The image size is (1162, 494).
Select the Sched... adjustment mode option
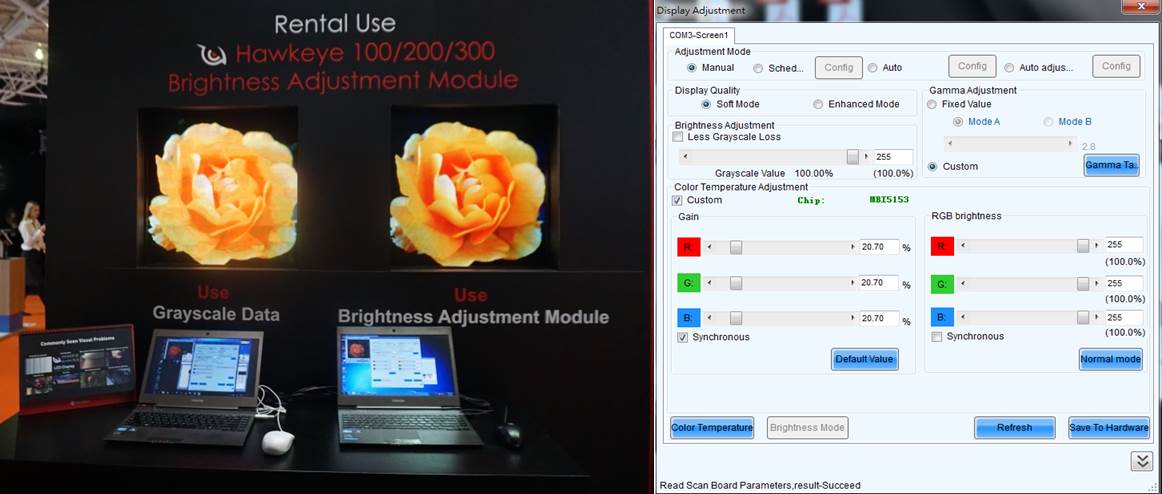pos(757,68)
